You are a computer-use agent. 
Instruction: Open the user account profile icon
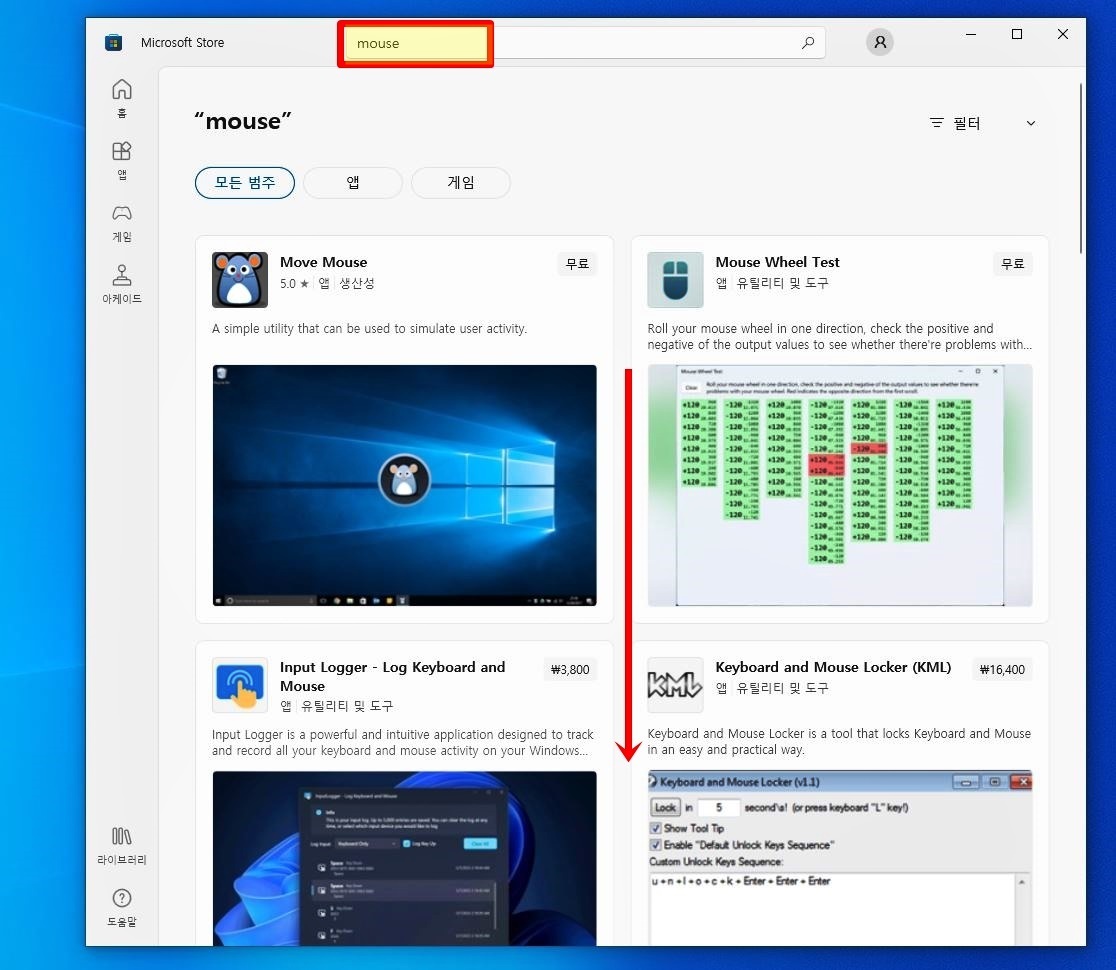point(880,42)
